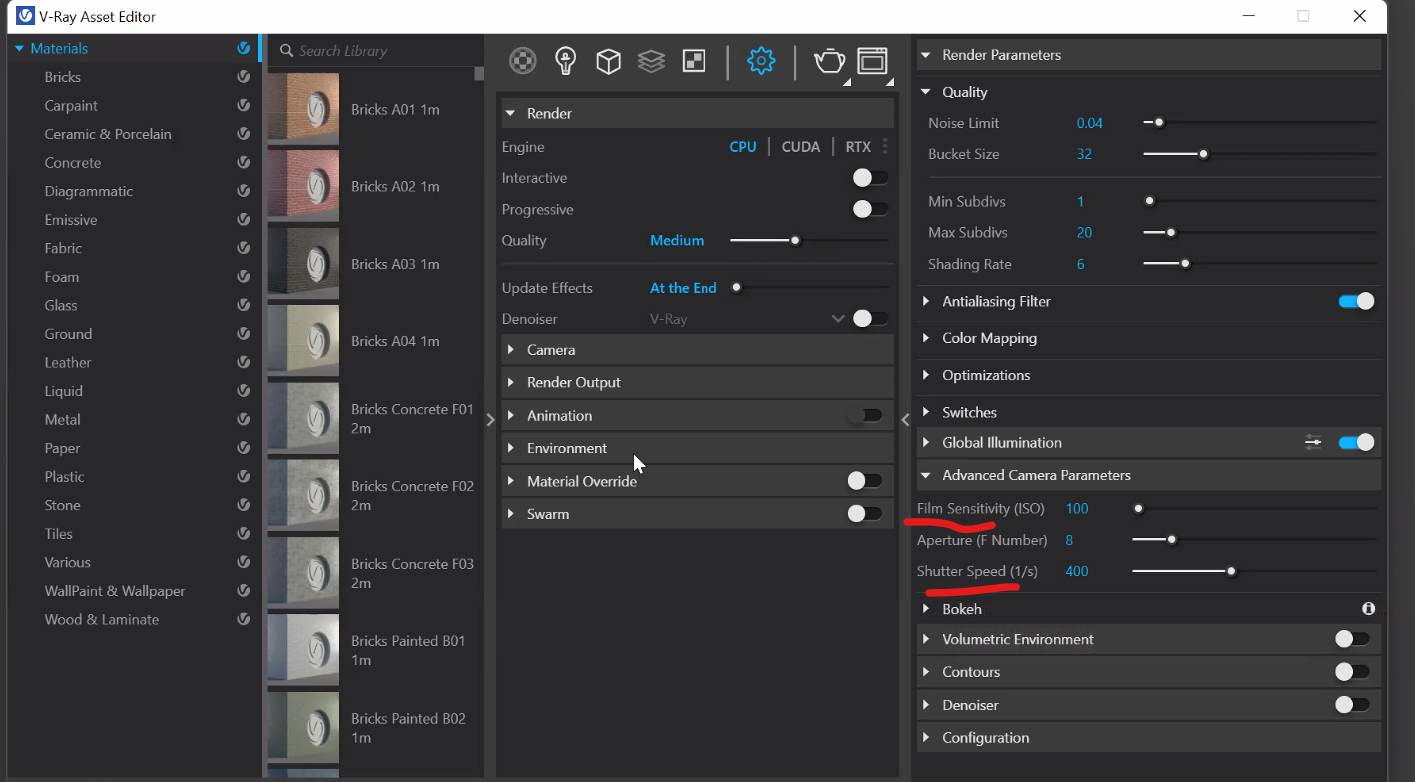The height and width of the screenshot is (782, 1415).
Task: Adjust the render Quality slider
Action: 809,240
